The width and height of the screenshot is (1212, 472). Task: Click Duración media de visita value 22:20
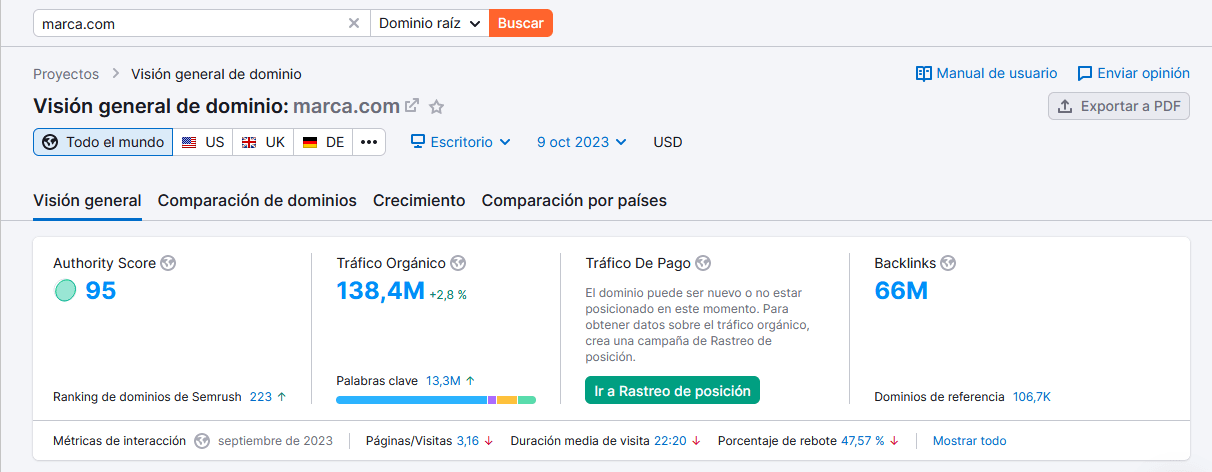pos(670,441)
